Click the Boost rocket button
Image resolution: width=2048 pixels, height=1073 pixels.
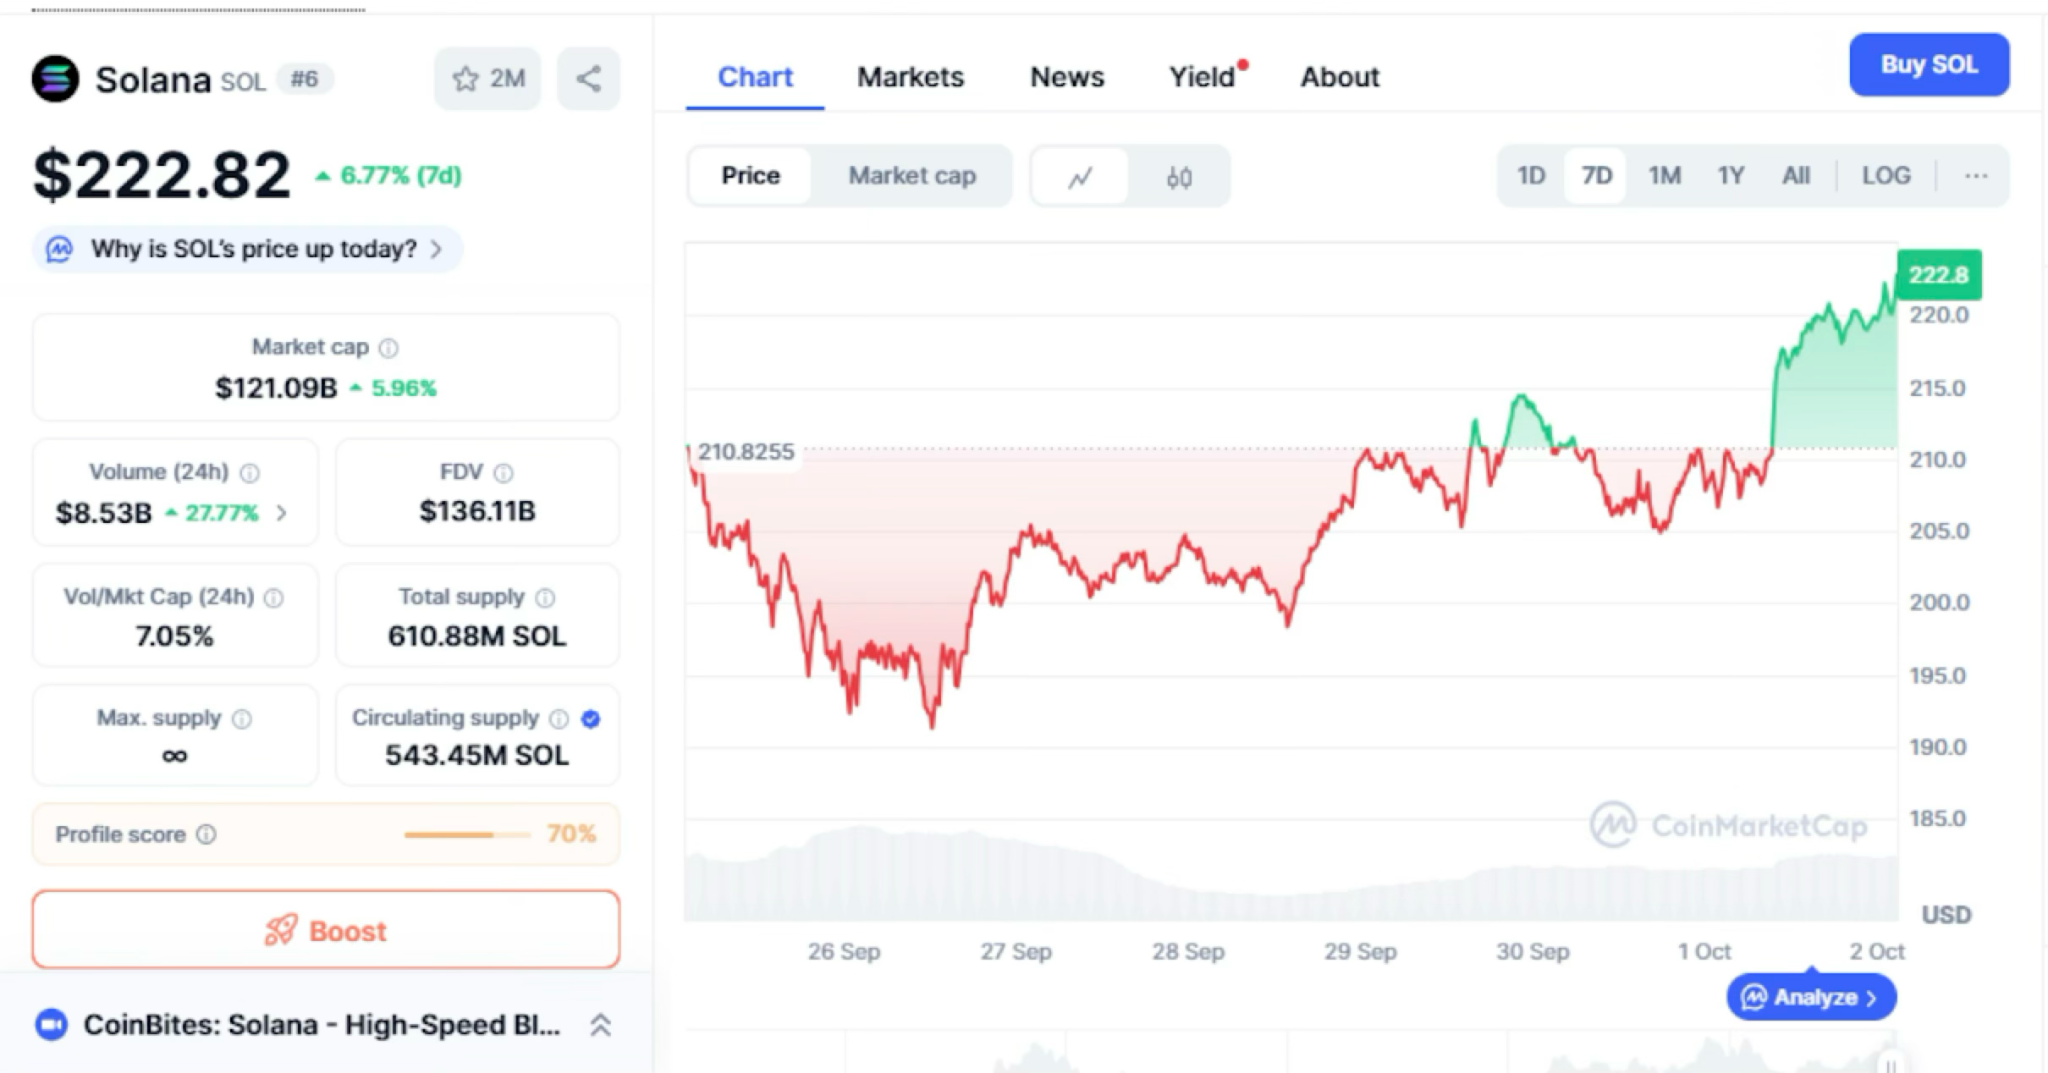click(x=326, y=931)
